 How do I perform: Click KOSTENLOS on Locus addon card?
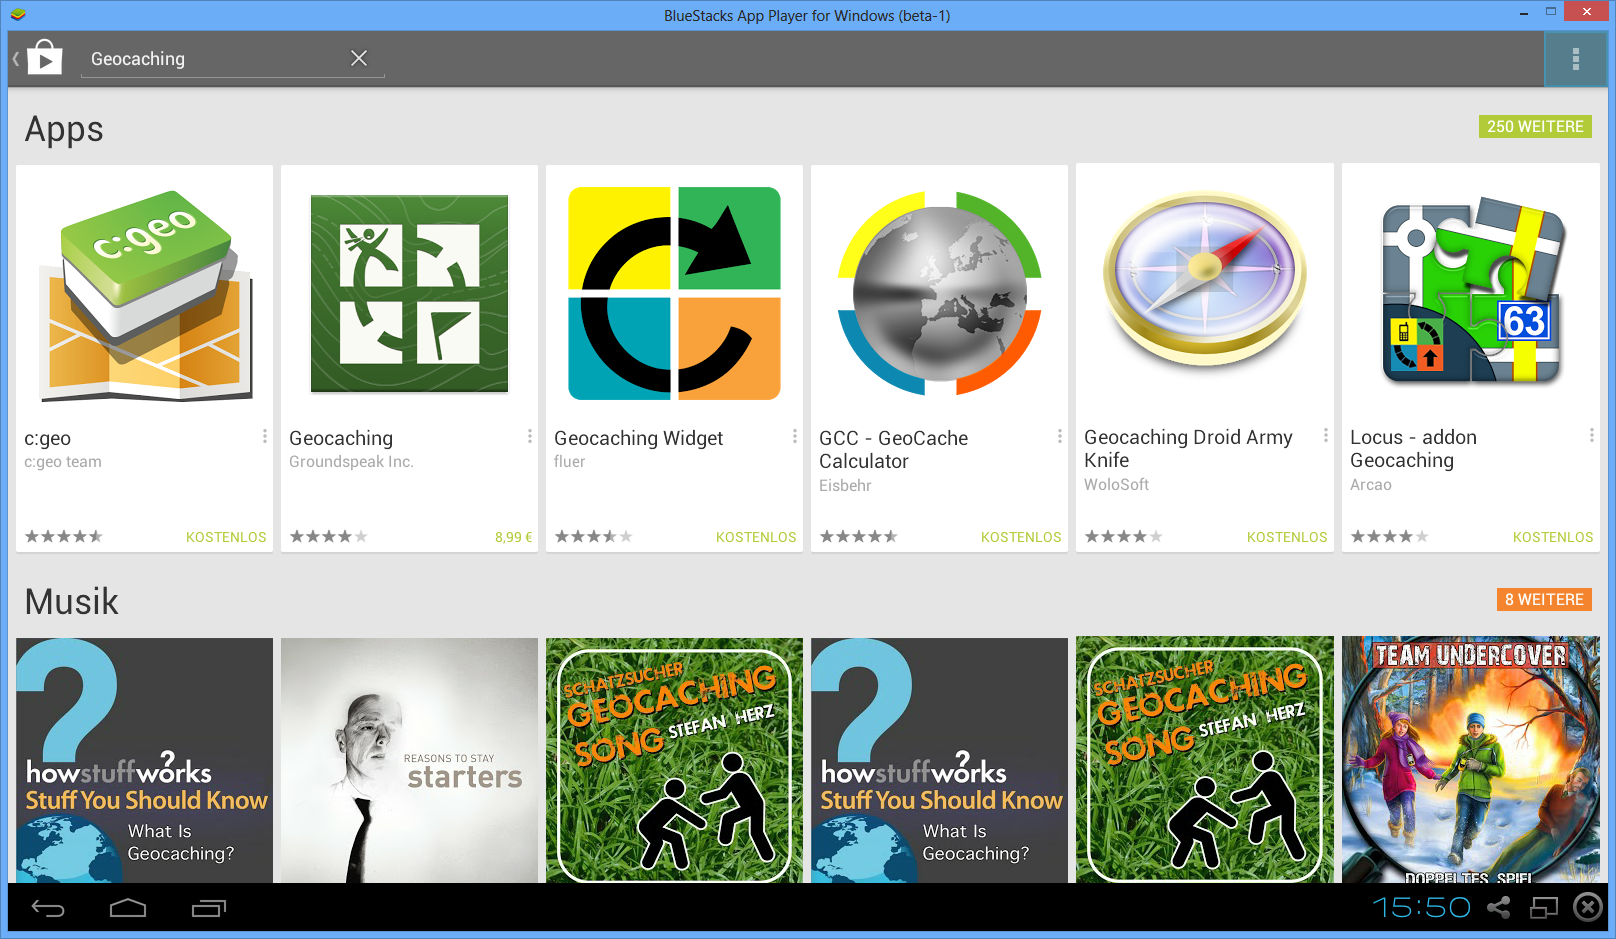[1553, 537]
